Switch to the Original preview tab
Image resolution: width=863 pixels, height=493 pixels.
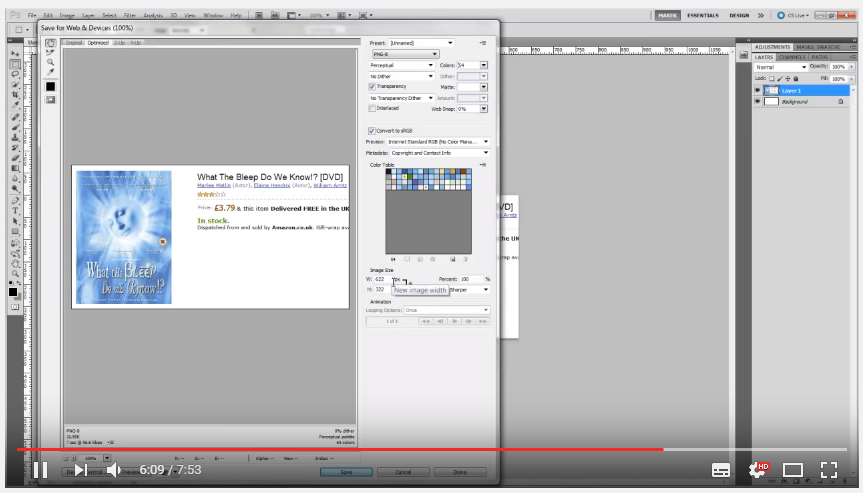74,43
